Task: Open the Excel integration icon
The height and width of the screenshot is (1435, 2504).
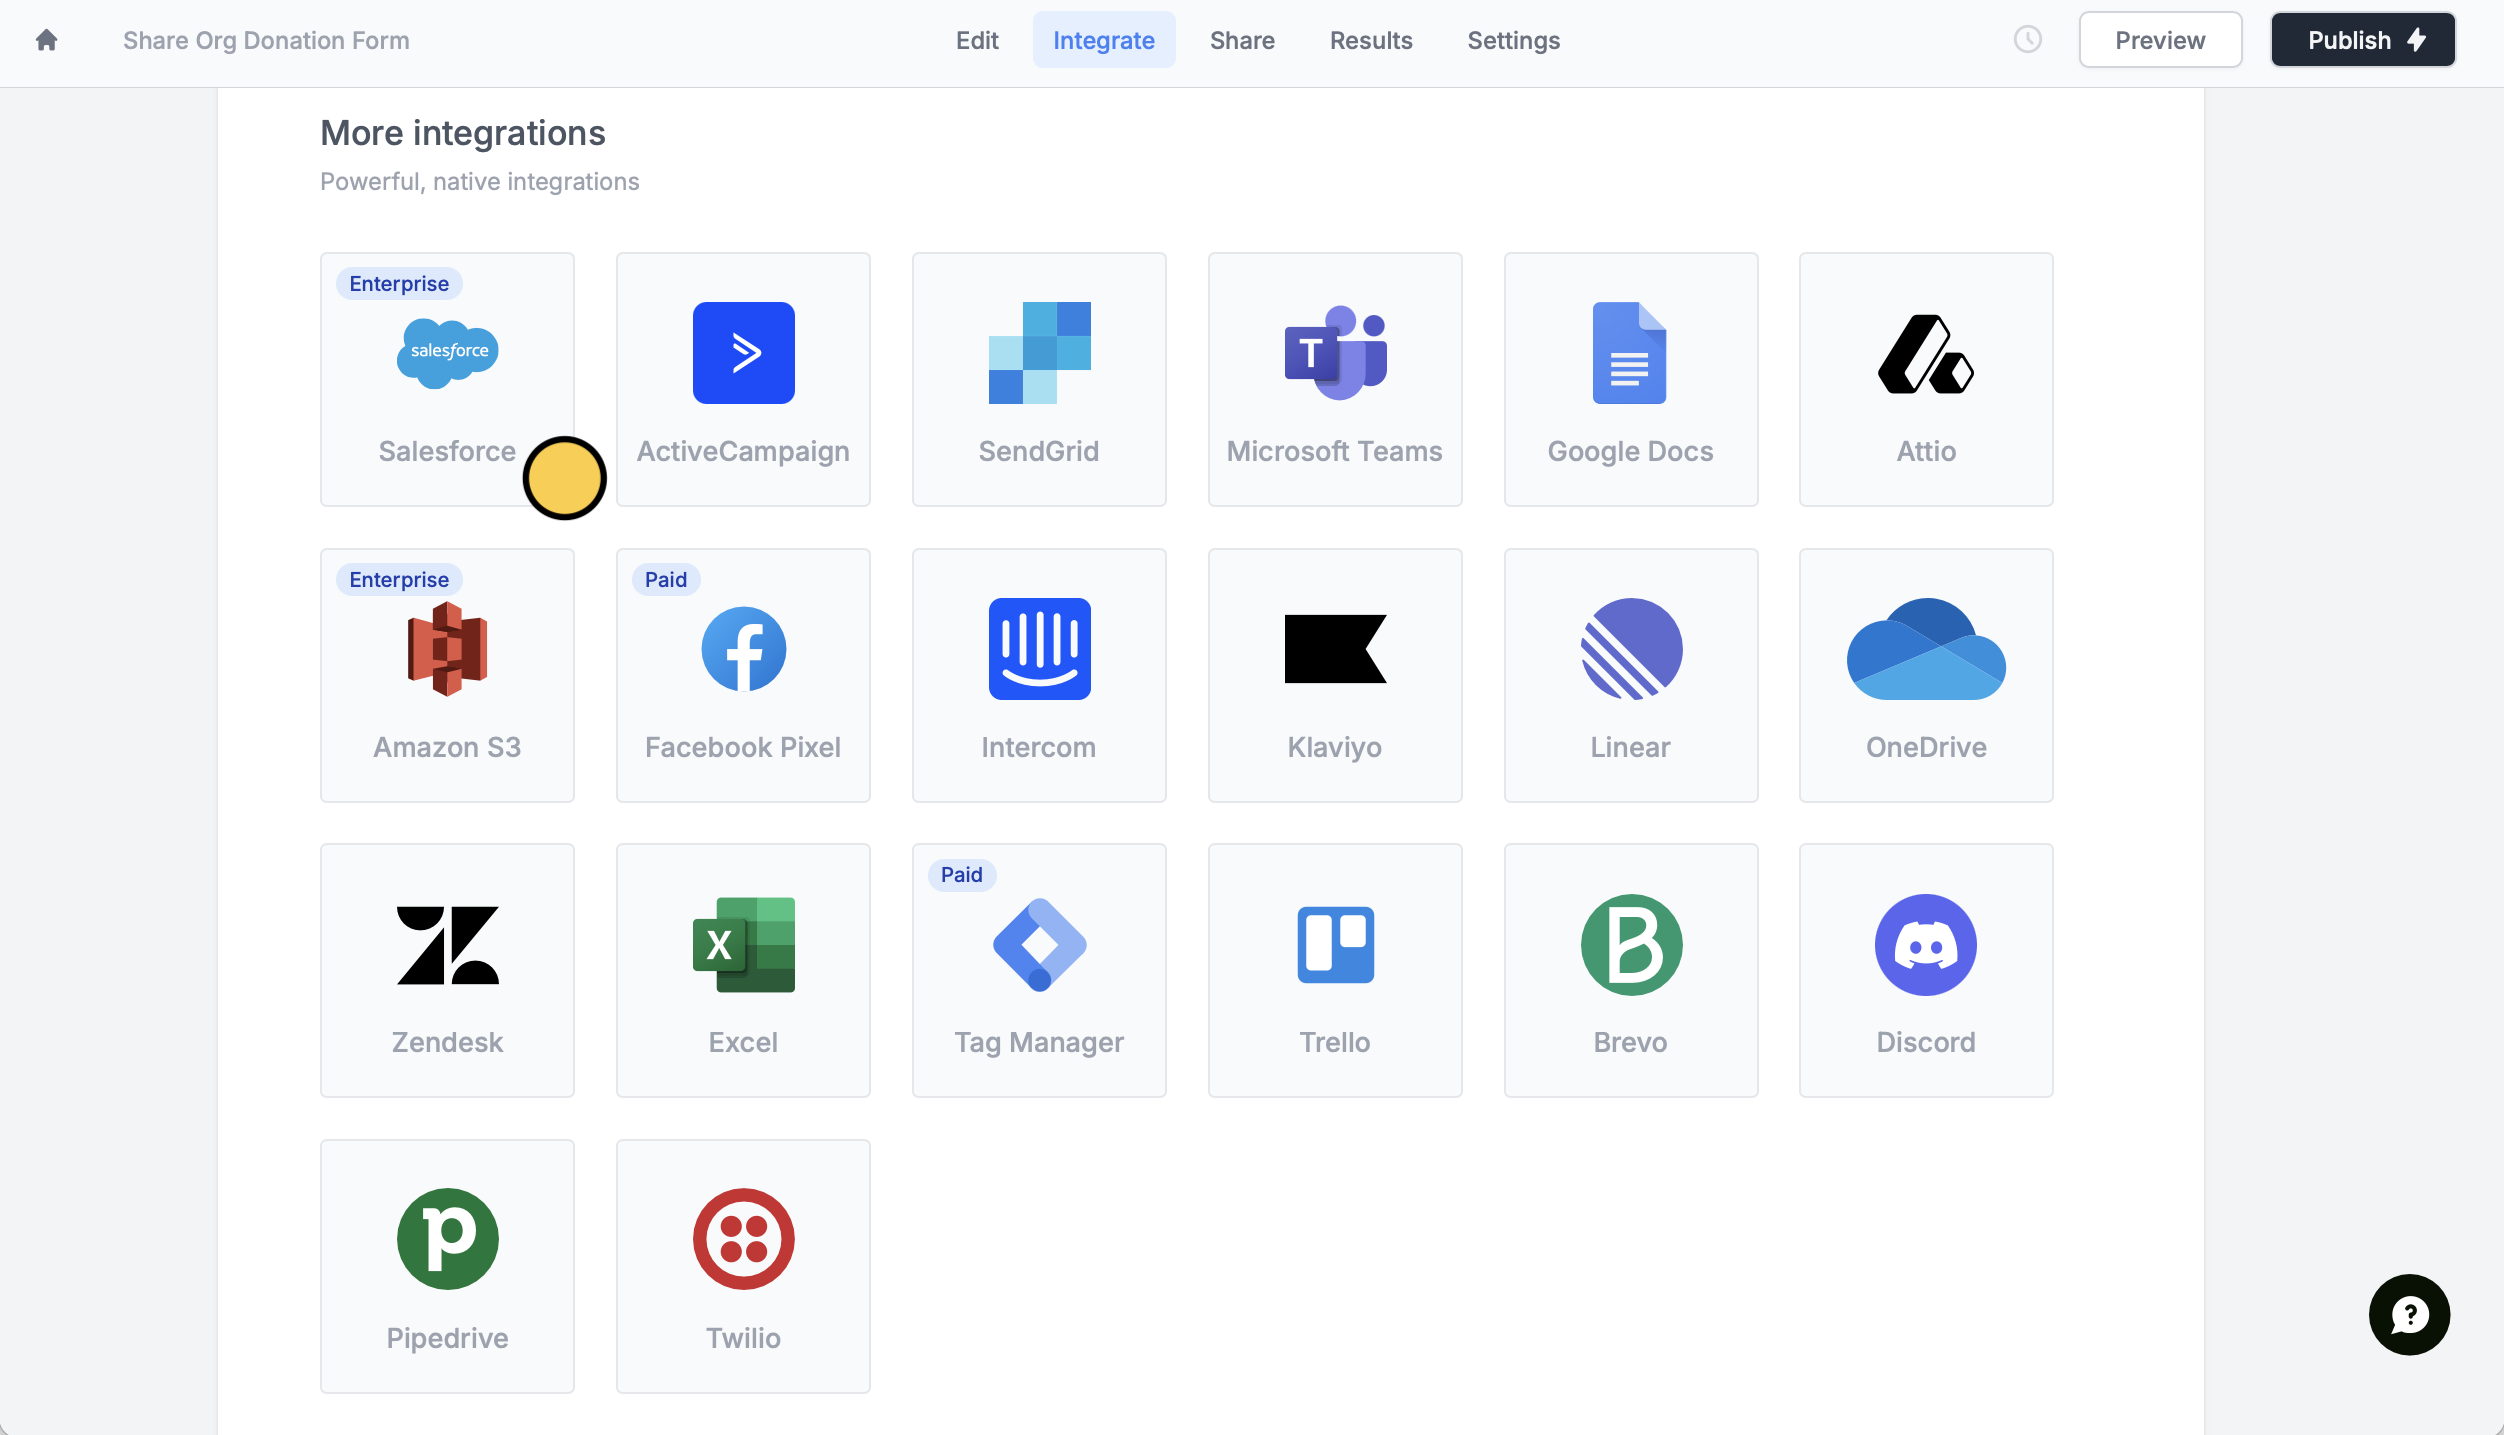Action: tap(743, 945)
